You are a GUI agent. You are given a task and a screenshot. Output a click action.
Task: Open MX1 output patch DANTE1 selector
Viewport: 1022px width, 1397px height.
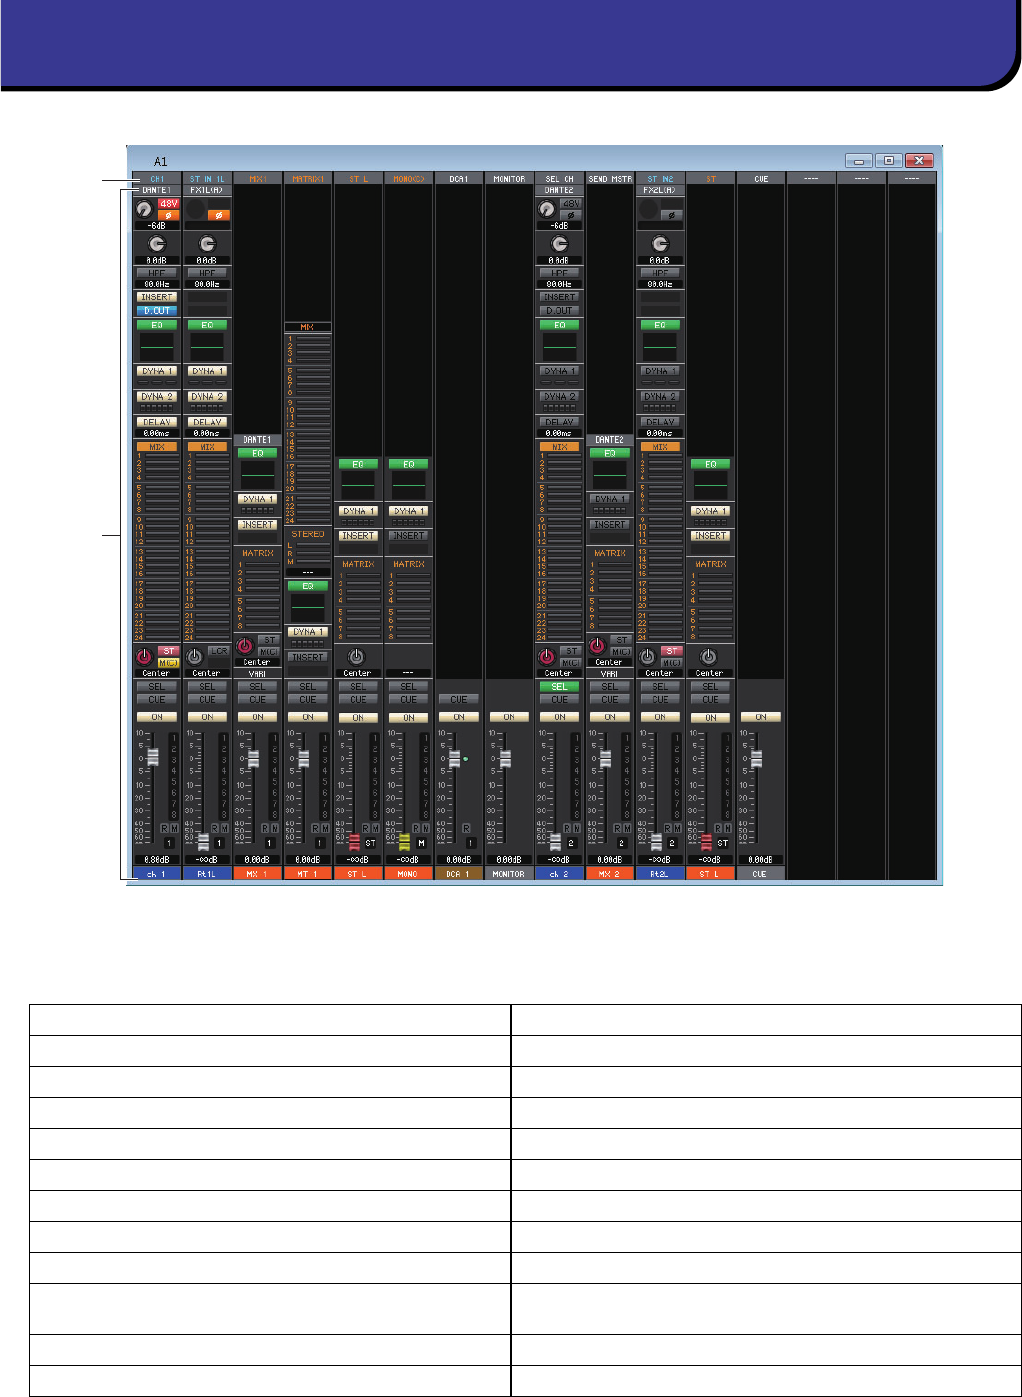258,440
